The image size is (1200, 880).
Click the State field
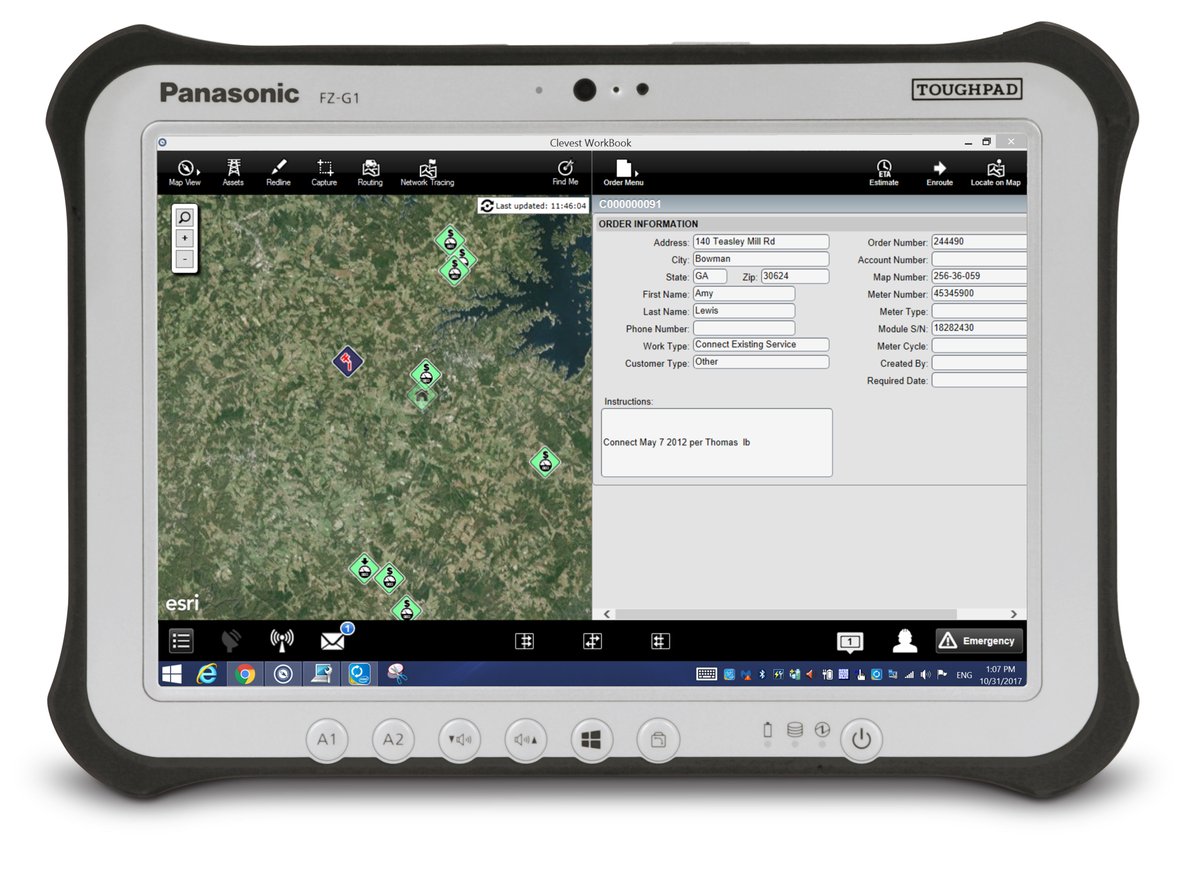tap(709, 276)
